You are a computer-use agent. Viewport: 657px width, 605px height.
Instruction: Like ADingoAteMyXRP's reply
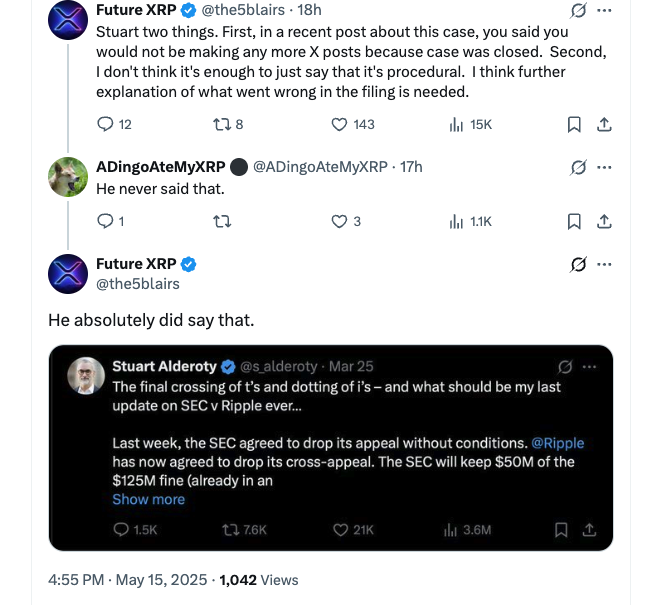pos(340,221)
